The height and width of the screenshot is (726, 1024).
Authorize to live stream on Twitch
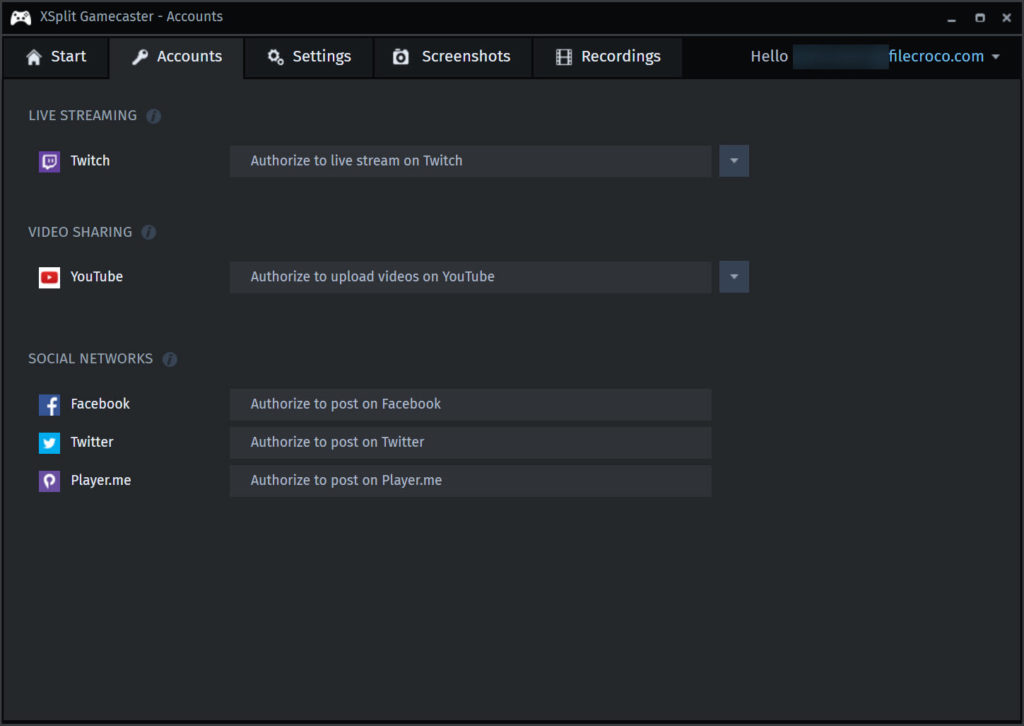471,161
